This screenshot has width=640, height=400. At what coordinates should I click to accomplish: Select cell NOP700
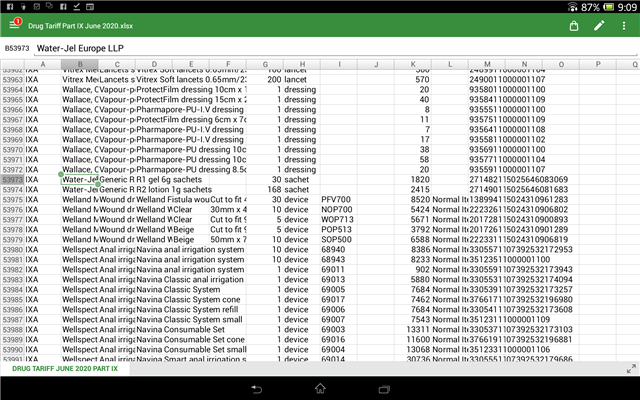pos(339,209)
